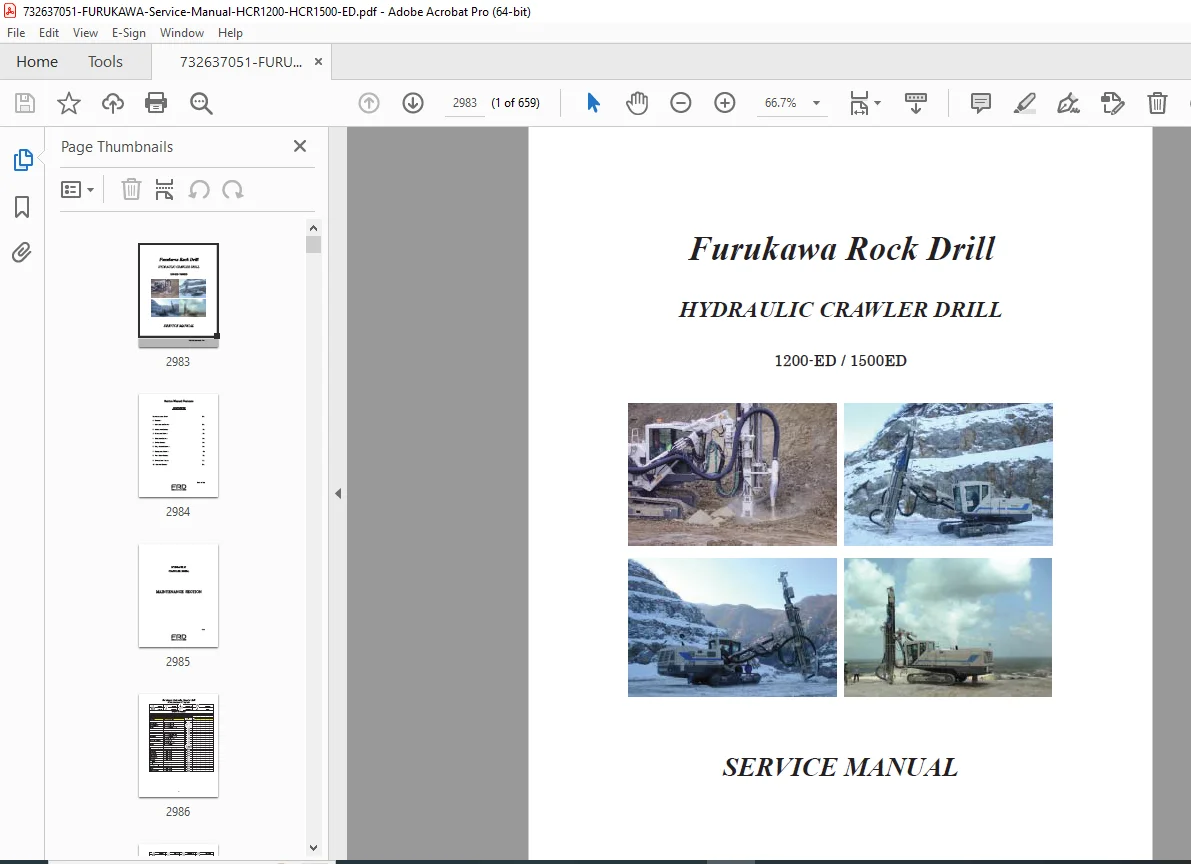Select the 732637051-FURU... document tab
The image size is (1191, 864).
[x=241, y=62]
